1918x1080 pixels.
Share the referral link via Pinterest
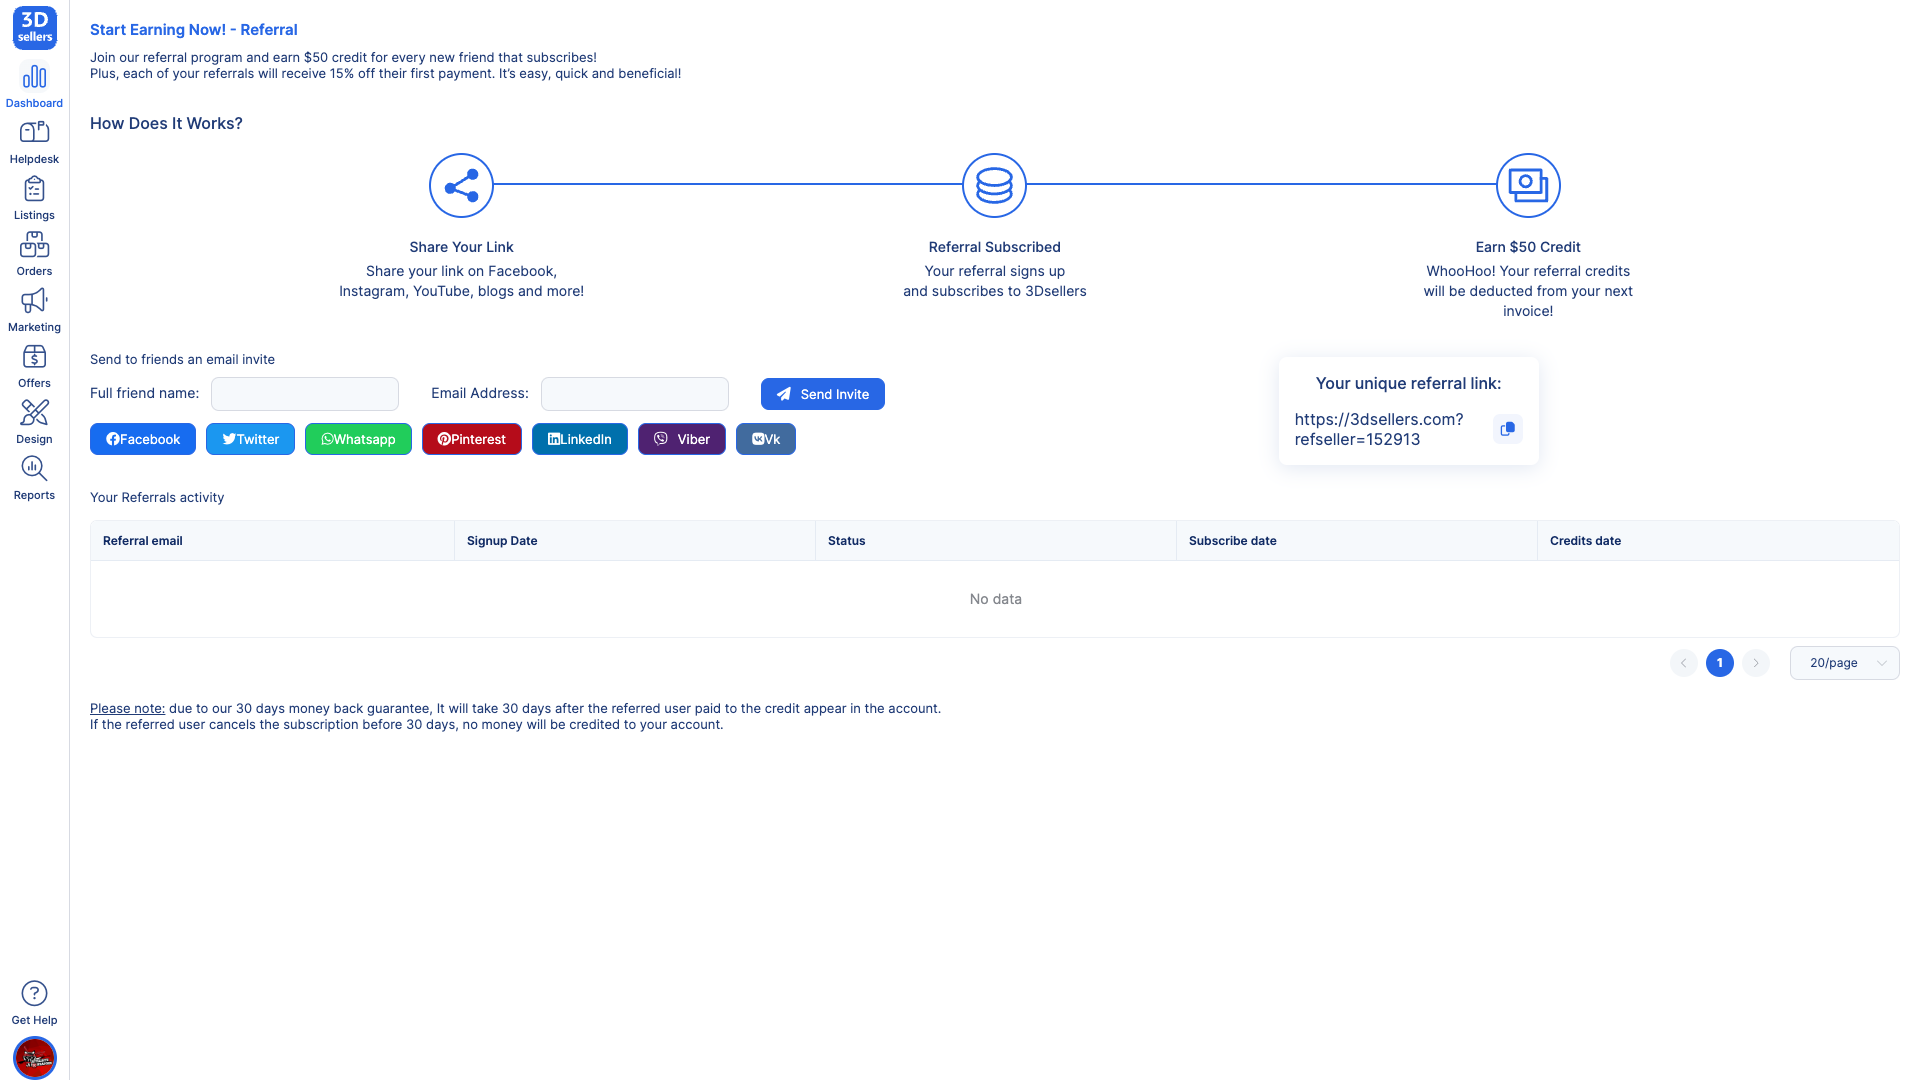[x=471, y=439]
